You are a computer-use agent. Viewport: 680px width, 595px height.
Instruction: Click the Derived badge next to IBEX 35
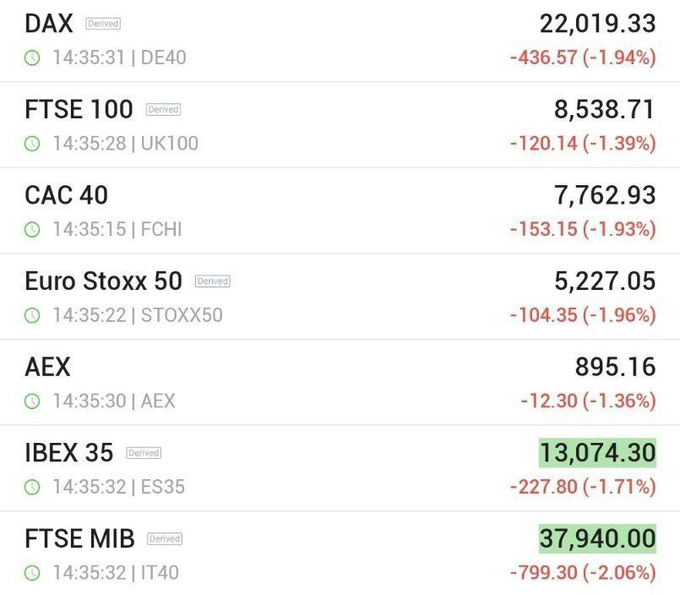pos(144,453)
